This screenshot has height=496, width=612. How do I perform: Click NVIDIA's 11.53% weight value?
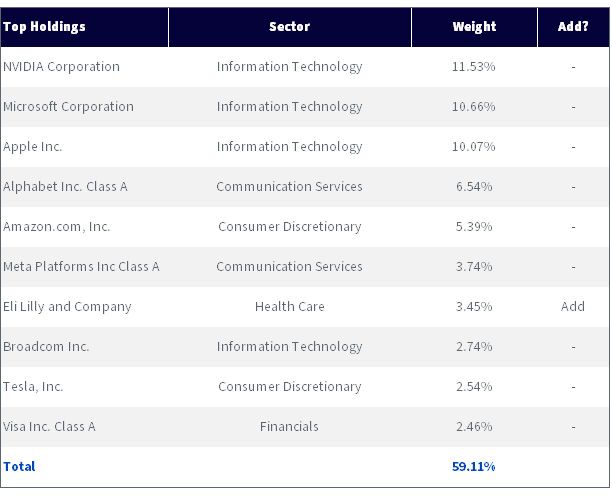click(x=473, y=67)
